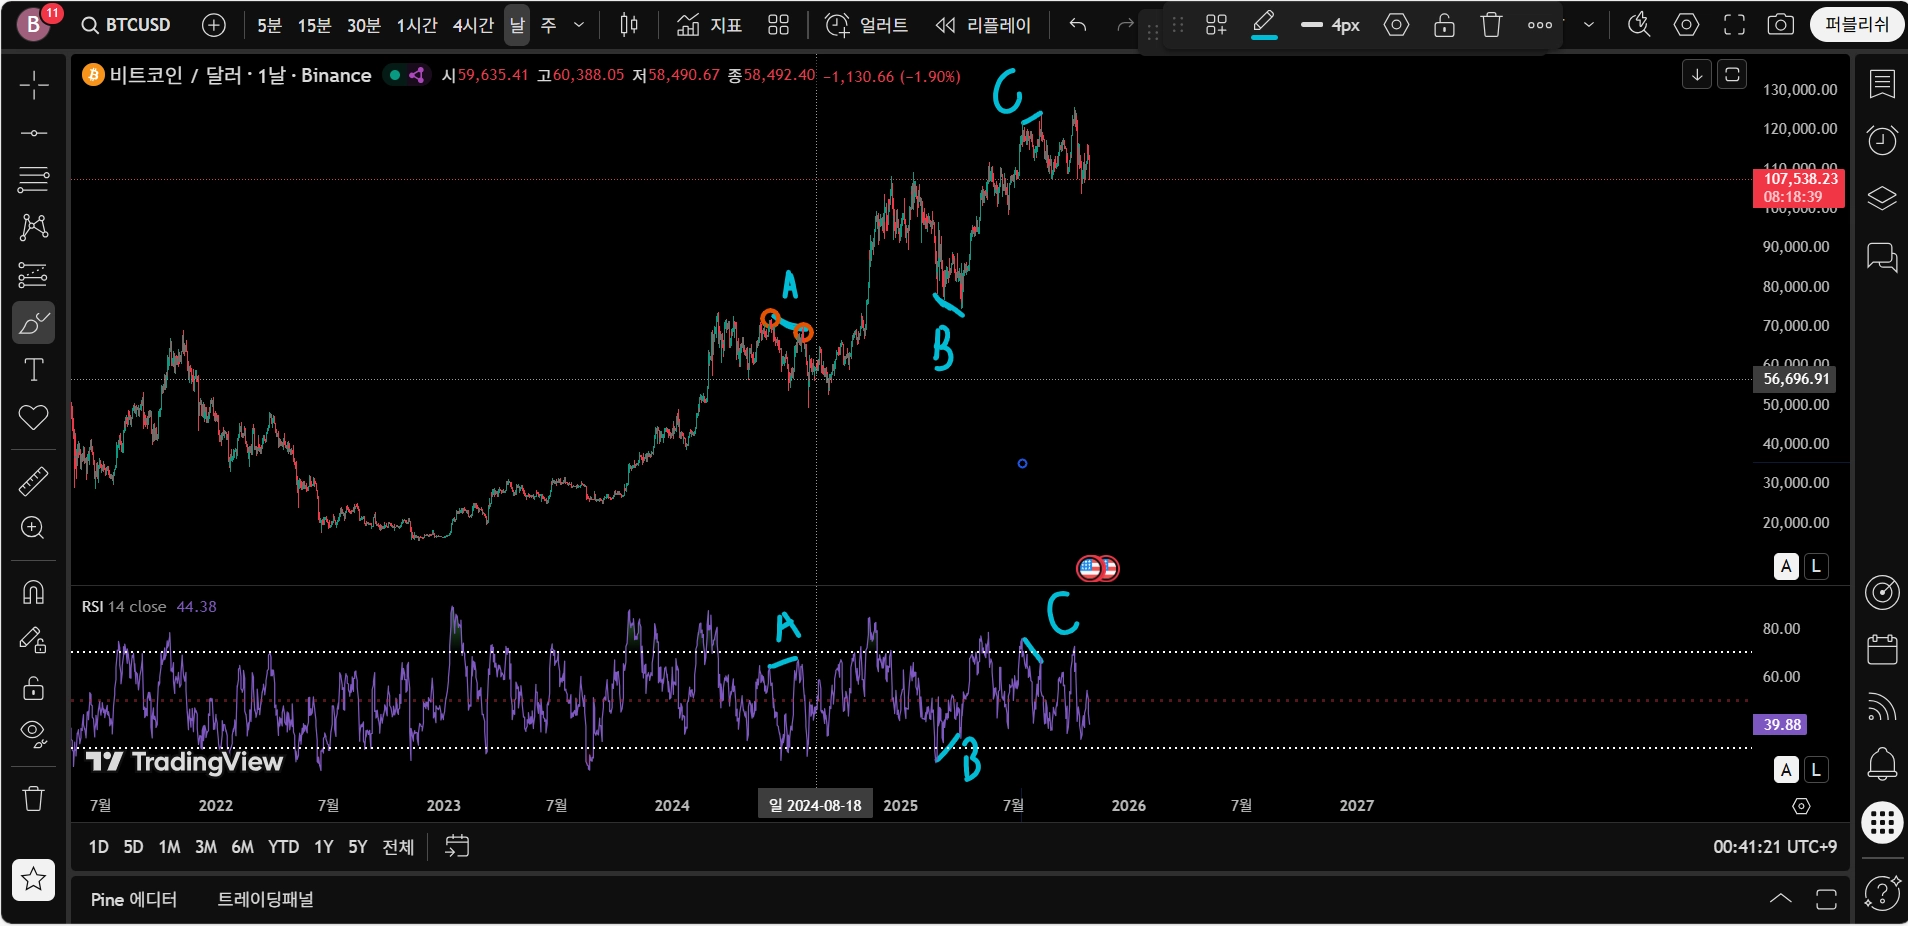This screenshot has height=926, width=1908.
Task: Open the calendar panel in right sidebar
Action: tap(1882, 649)
